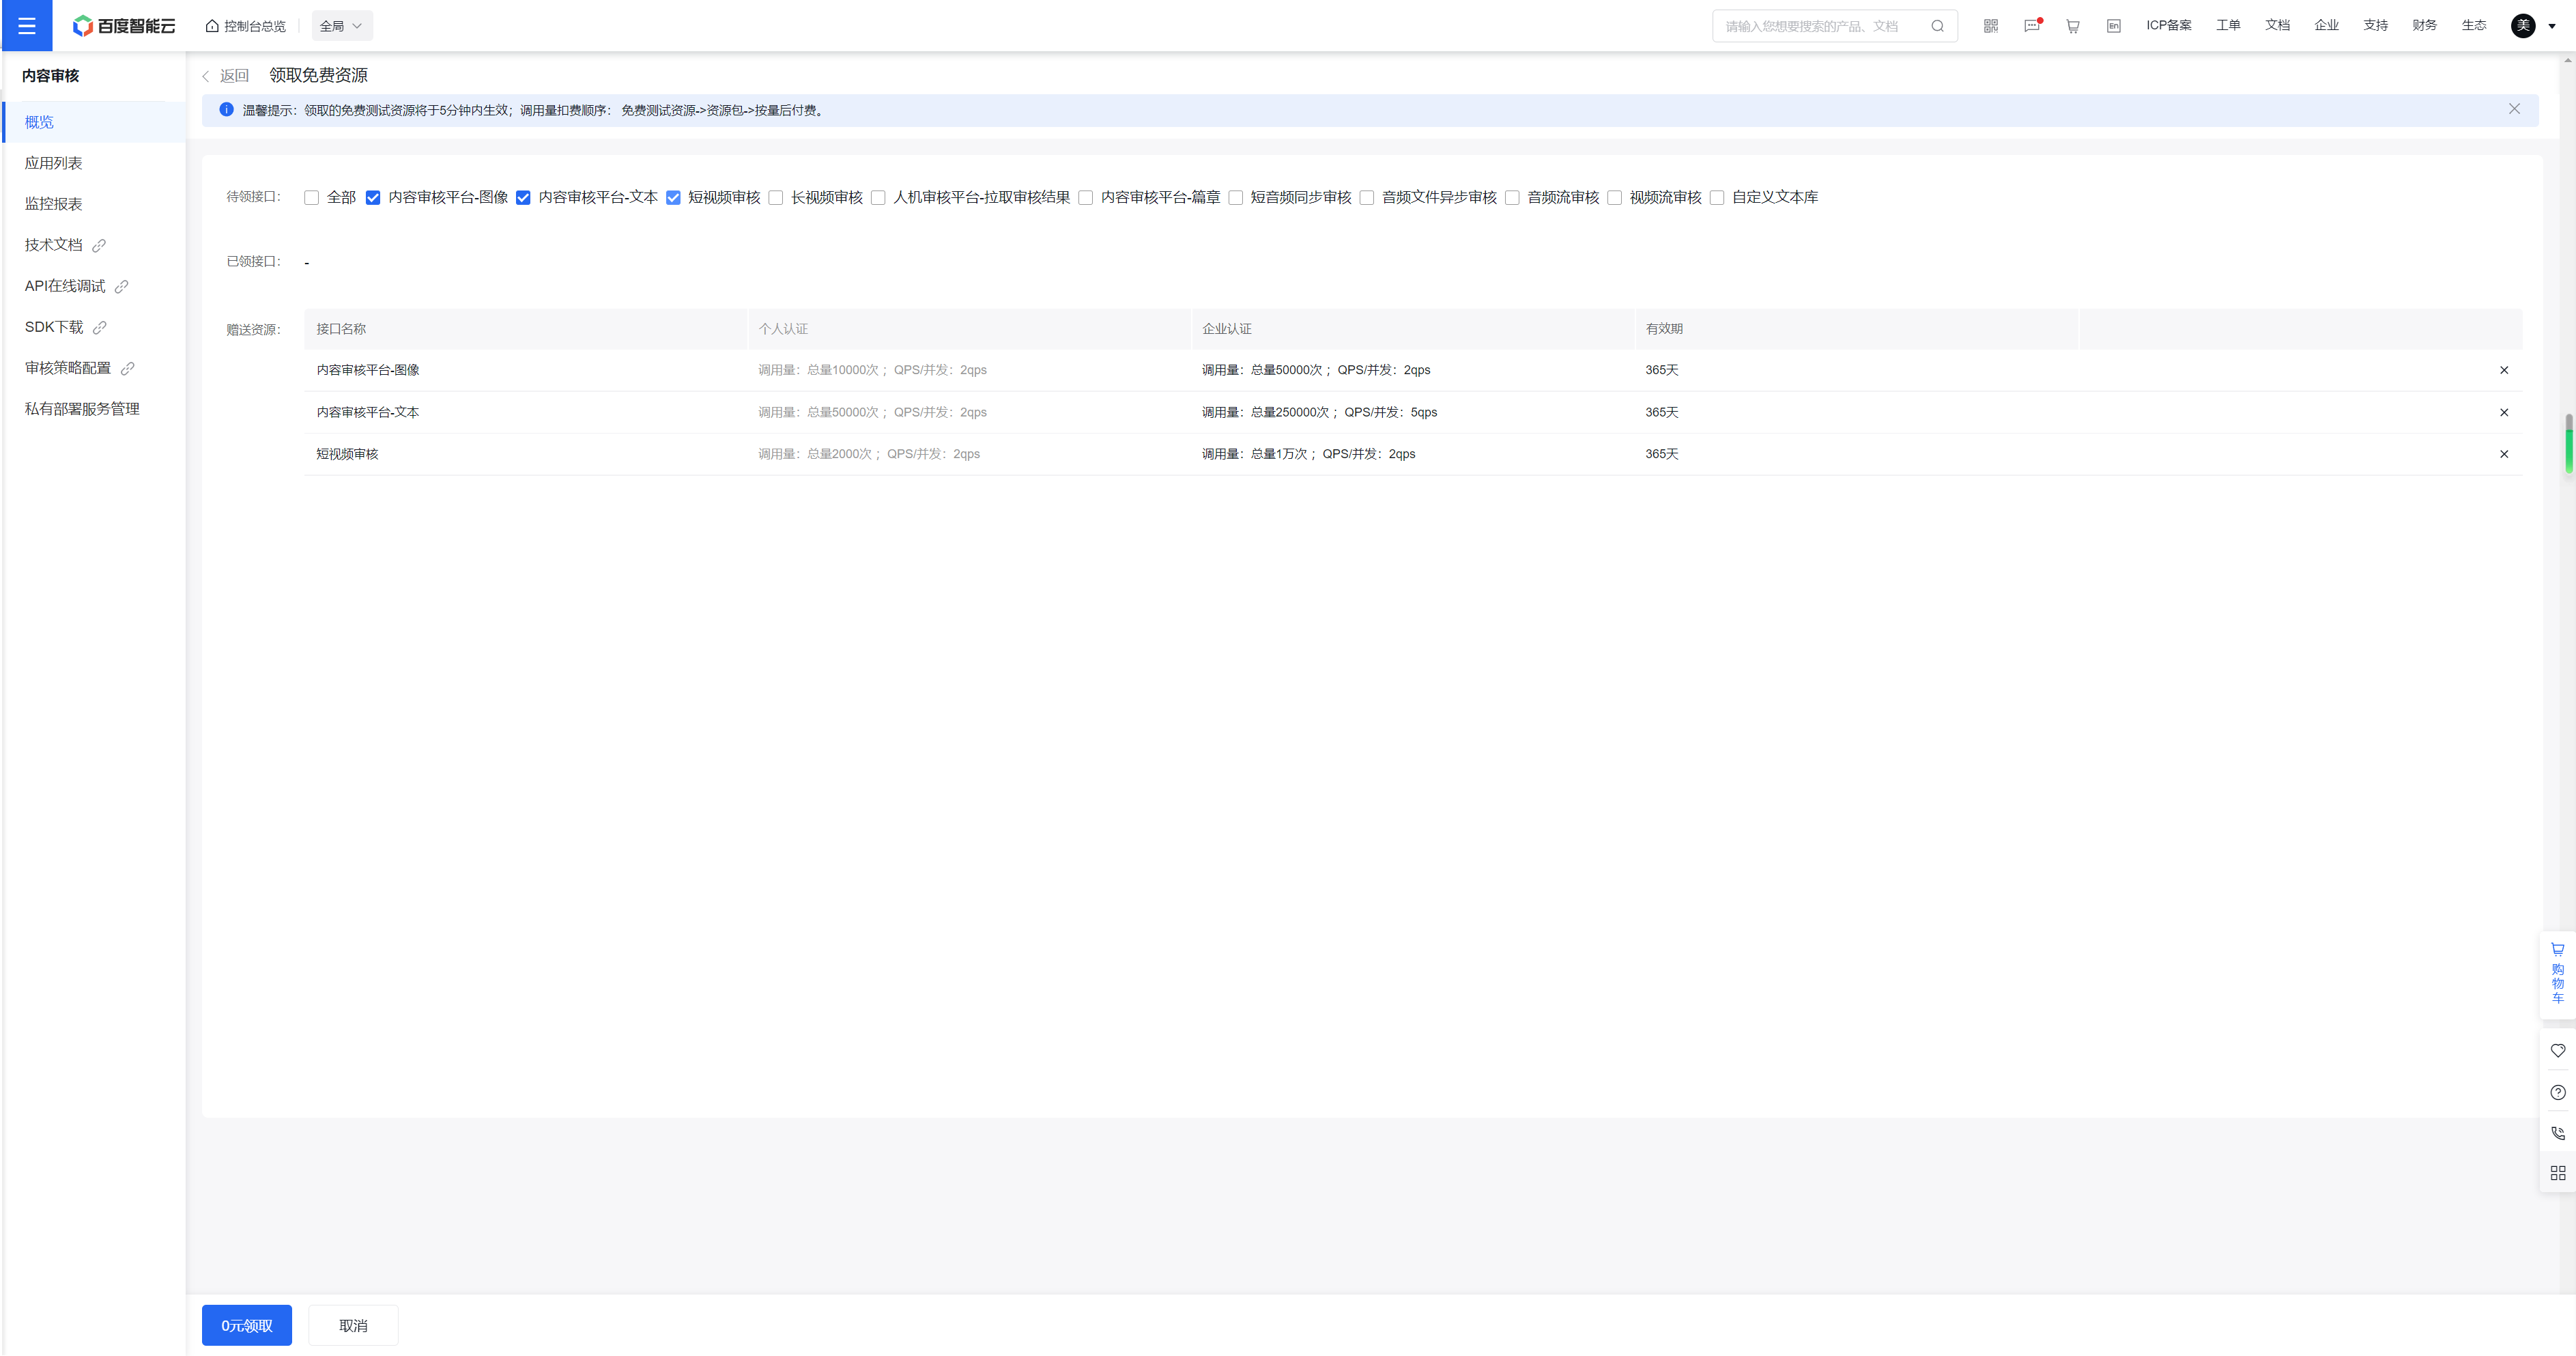Screen dimensions: 2576x1356
Task: Check 音频流审核 checkbox
Action: pyautogui.click(x=1513, y=198)
